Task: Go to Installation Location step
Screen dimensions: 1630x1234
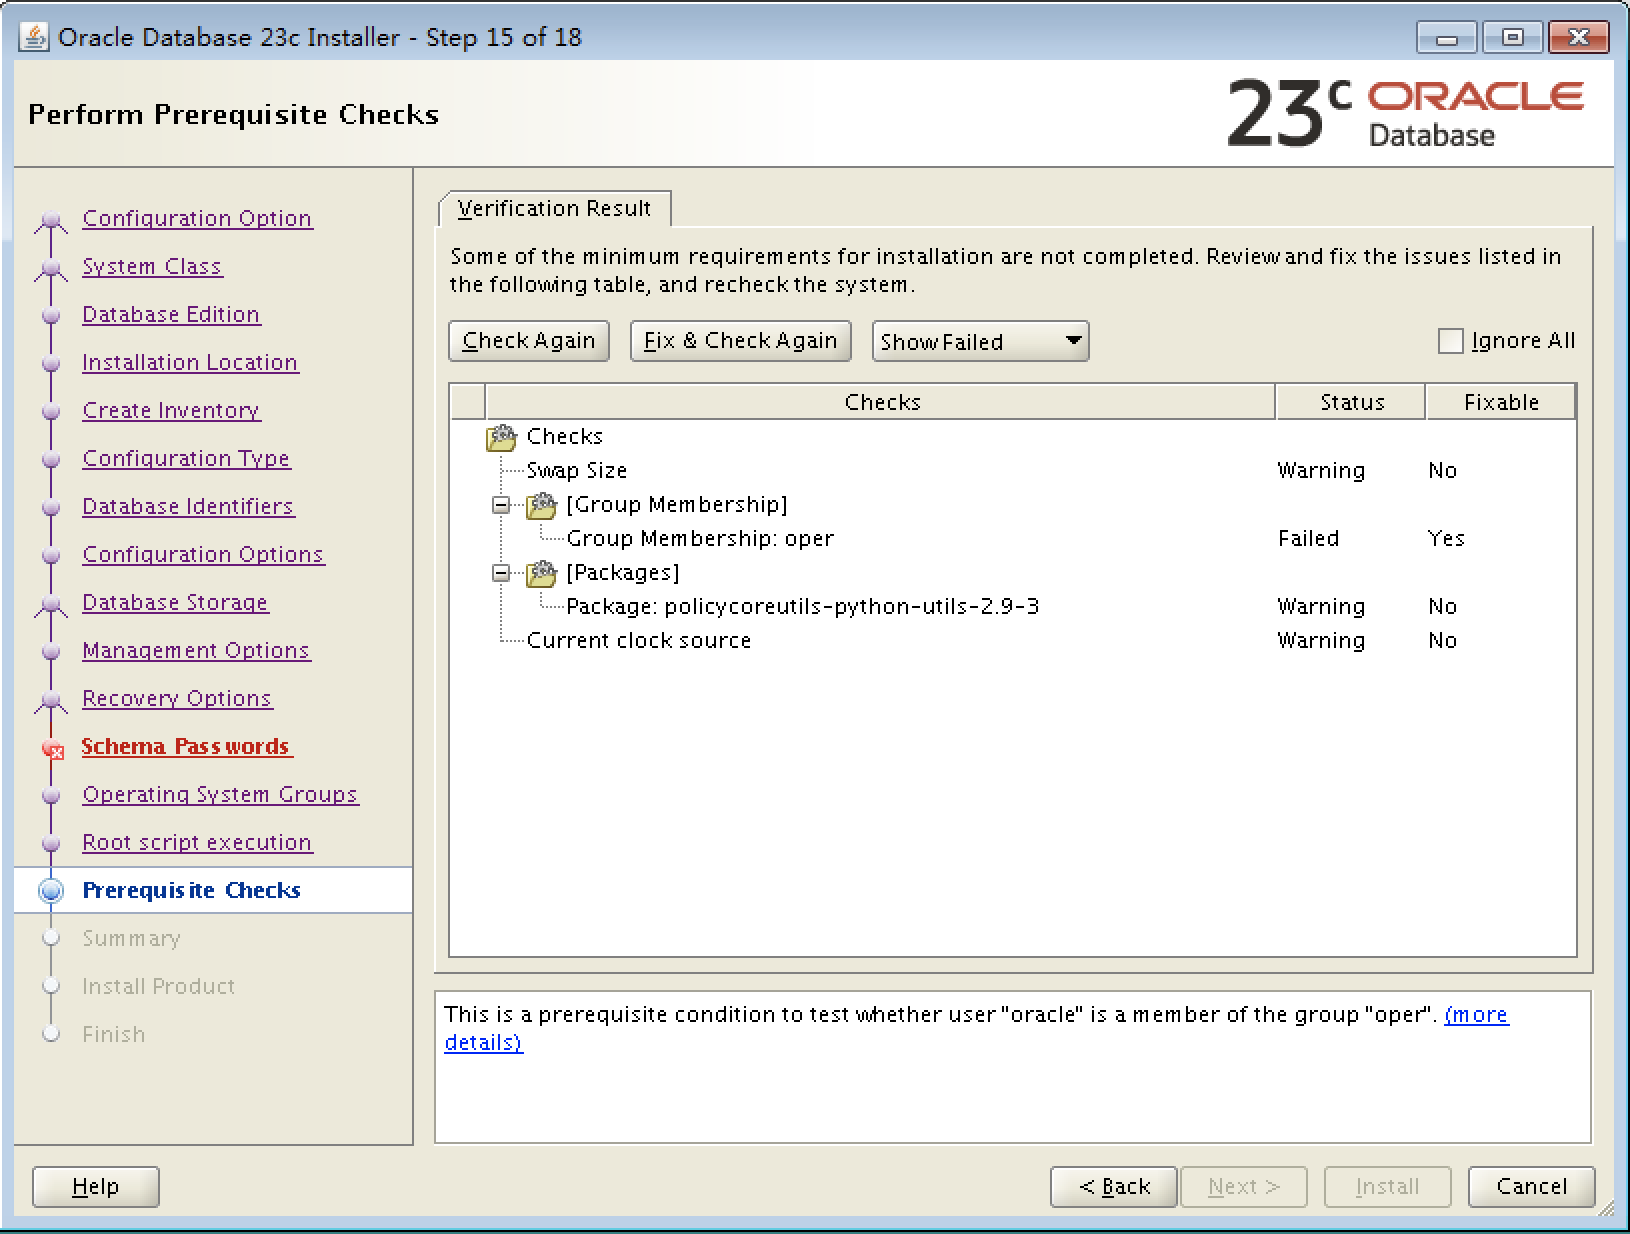Action: tap(190, 362)
